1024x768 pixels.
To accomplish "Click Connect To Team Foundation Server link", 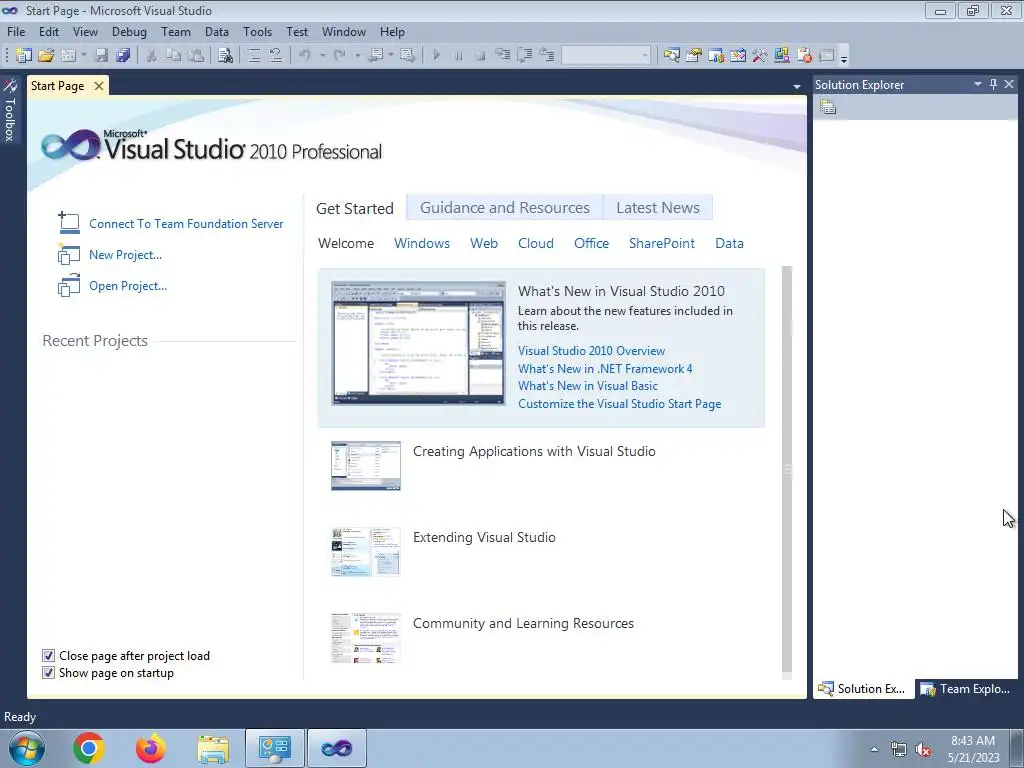I will coord(186,224).
